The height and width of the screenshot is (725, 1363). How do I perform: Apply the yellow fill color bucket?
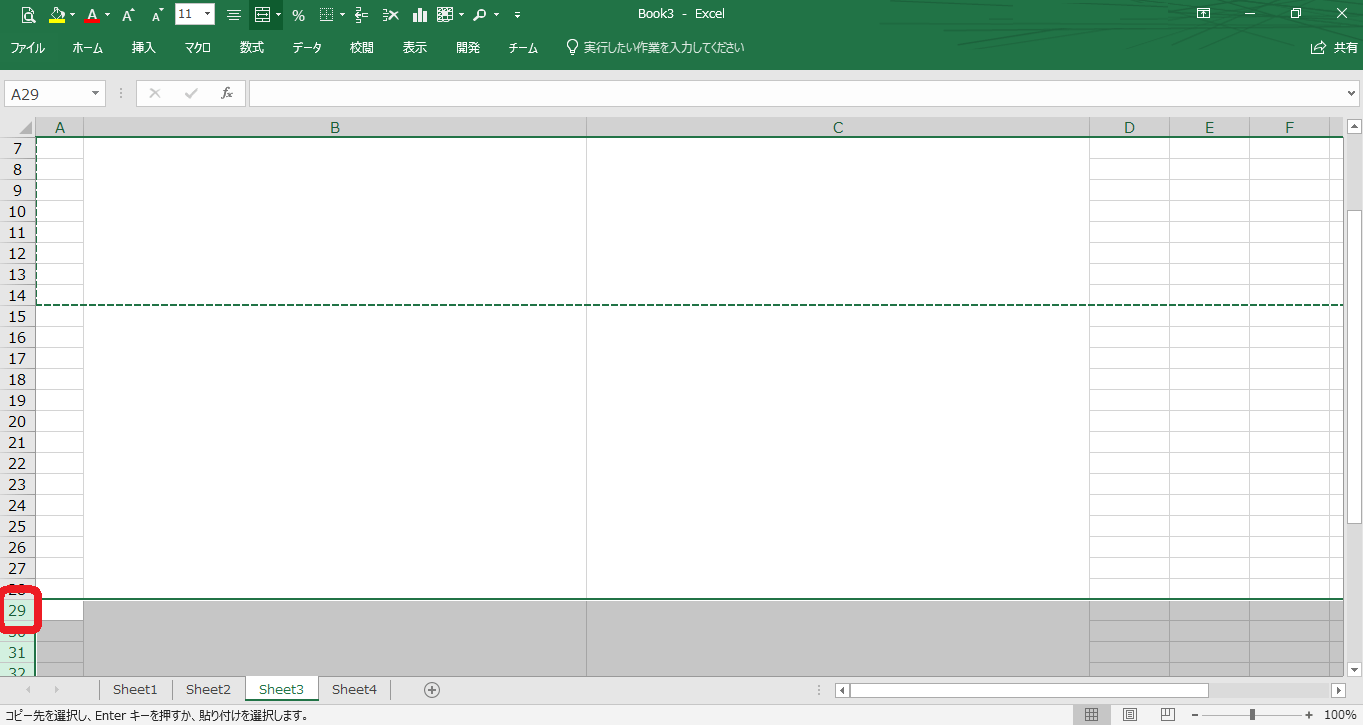tap(57, 15)
